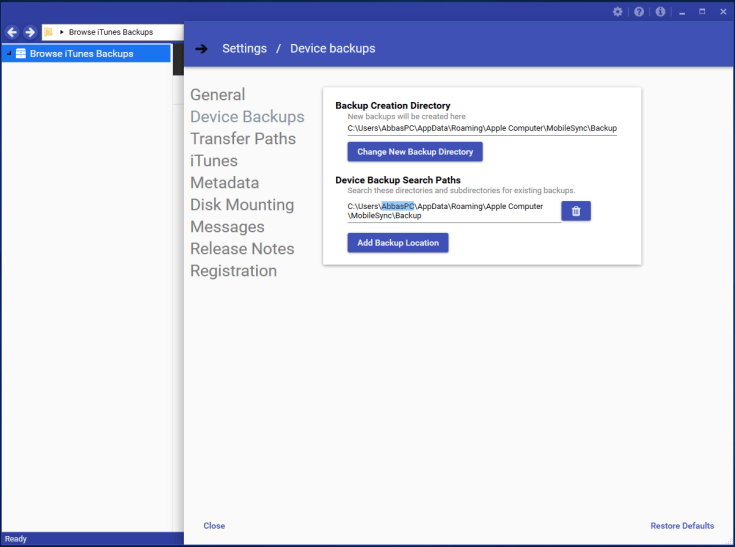The height and width of the screenshot is (547, 735).
Task: Open the Transfer Paths settings section
Action: pyautogui.click(x=243, y=139)
